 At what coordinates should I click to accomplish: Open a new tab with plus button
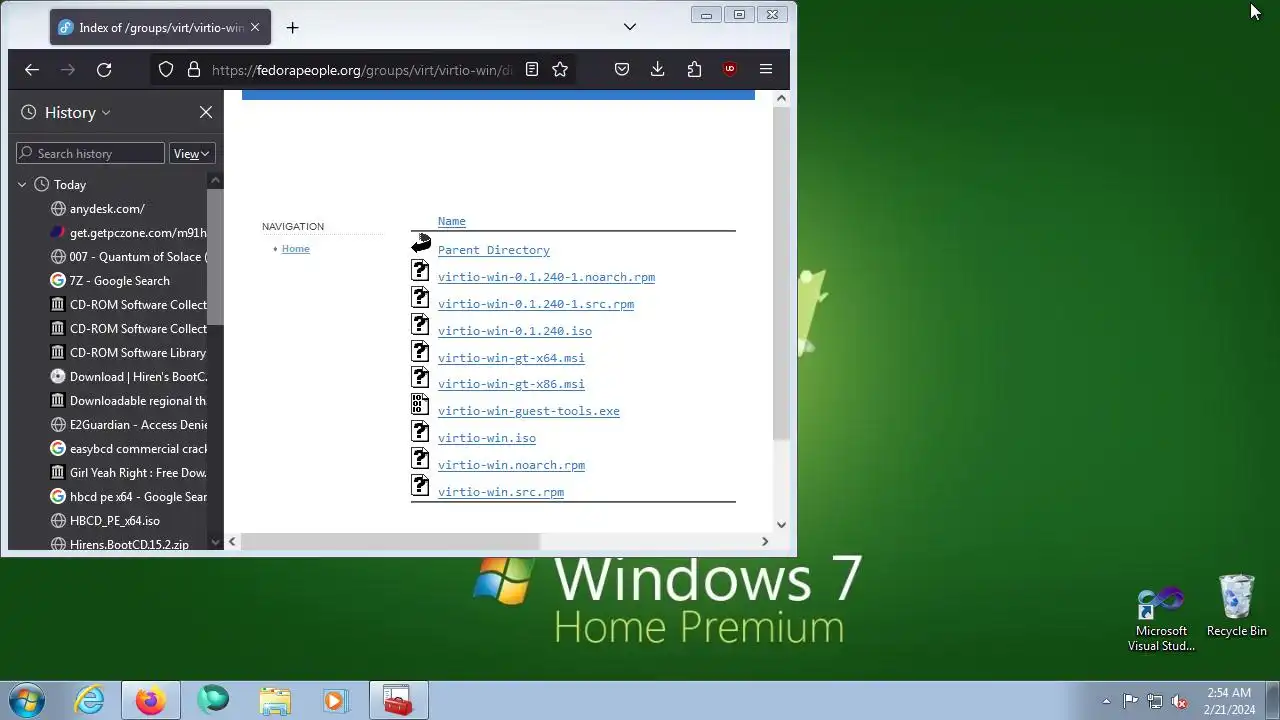(292, 28)
